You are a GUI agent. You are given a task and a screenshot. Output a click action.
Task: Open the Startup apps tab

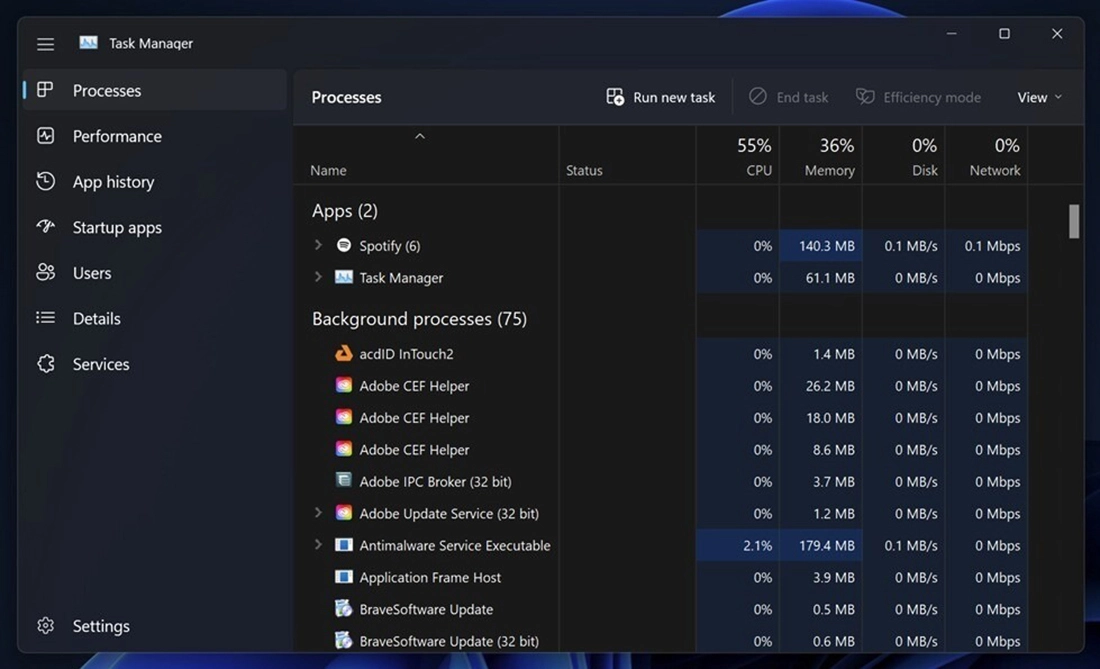pyautogui.click(x=155, y=227)
